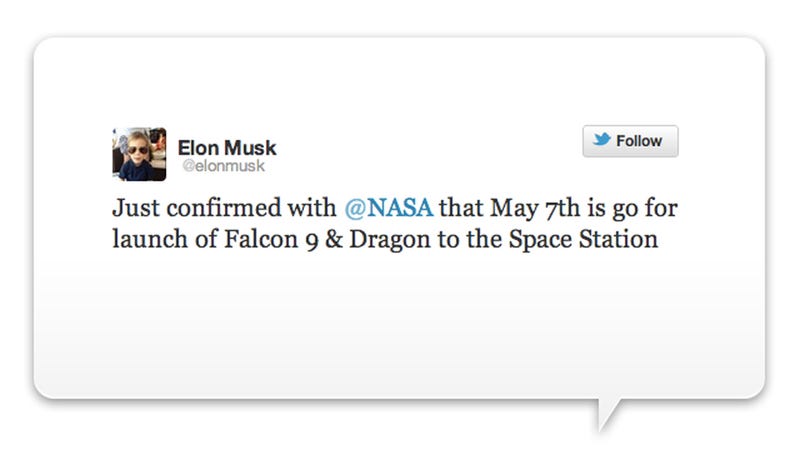Click the Twitter bird icon in Follow button
This screenshot has width=800, height=450.
click(602, 139)
